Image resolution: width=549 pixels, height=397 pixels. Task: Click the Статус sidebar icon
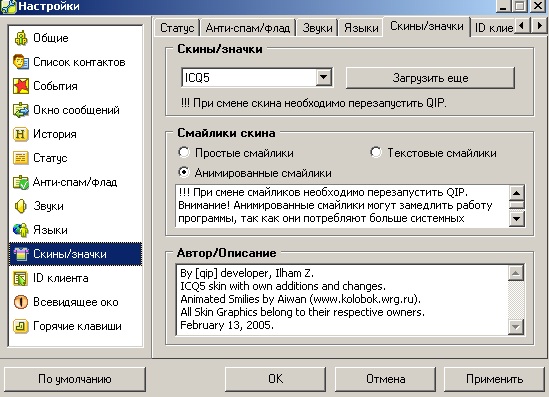pos(21,158)
